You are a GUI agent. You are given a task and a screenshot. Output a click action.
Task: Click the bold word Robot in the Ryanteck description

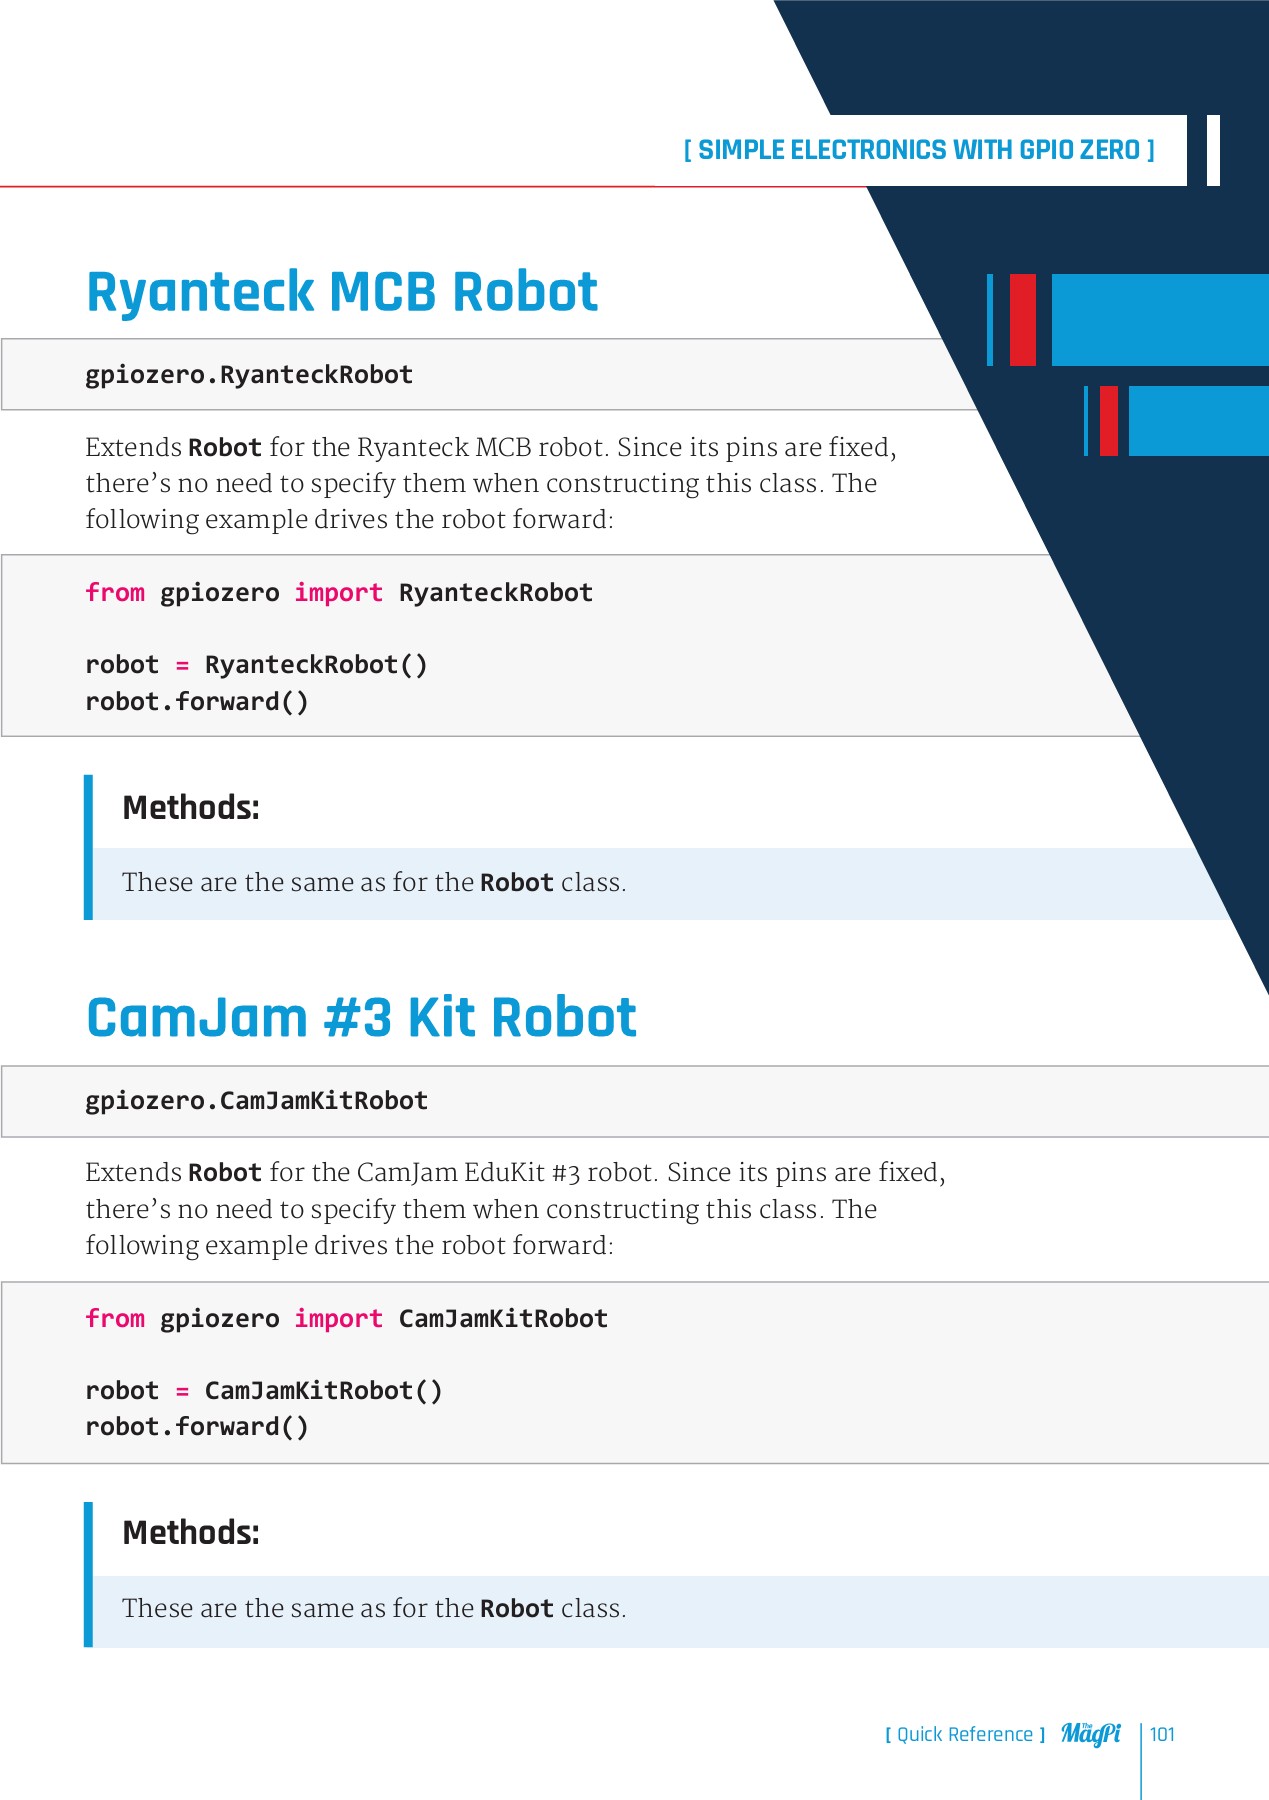point(225,448)
